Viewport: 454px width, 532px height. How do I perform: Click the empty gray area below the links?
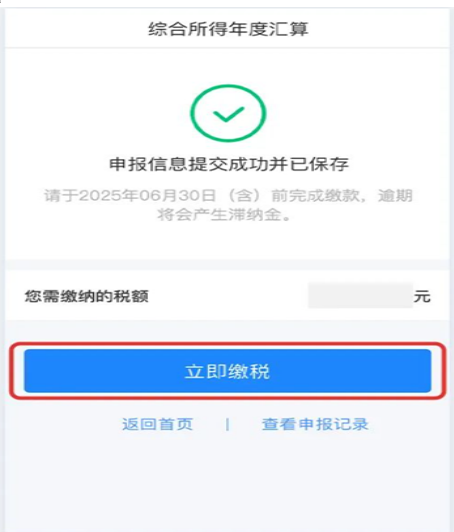[x=227, y=482]
